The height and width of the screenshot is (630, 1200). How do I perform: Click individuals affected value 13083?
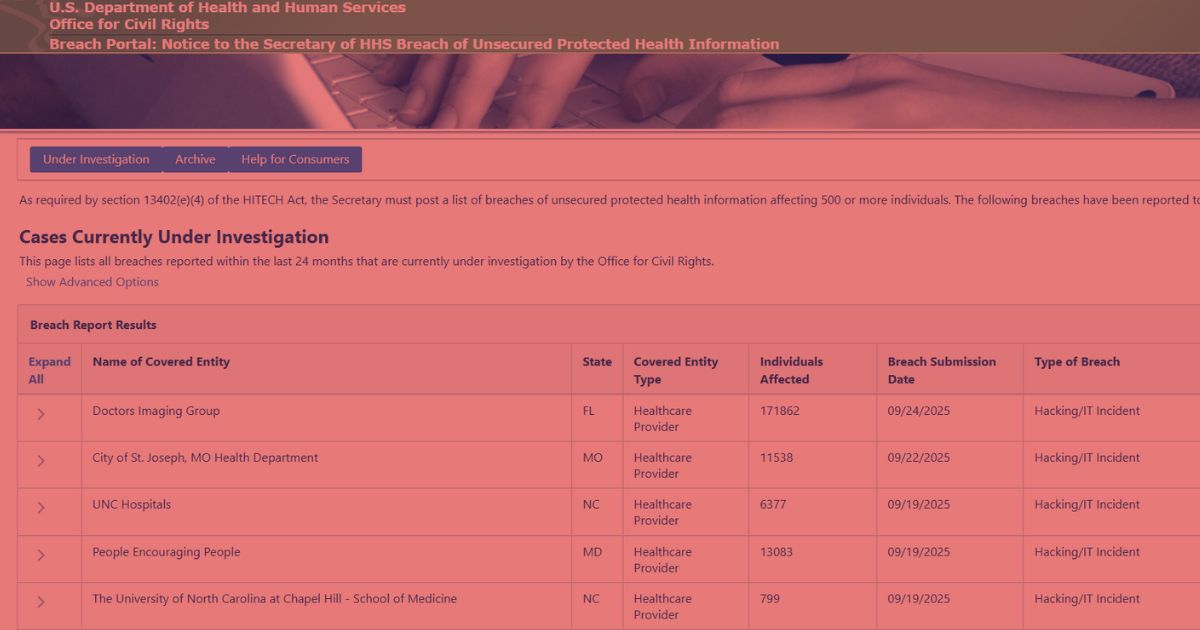pos(777,552)
